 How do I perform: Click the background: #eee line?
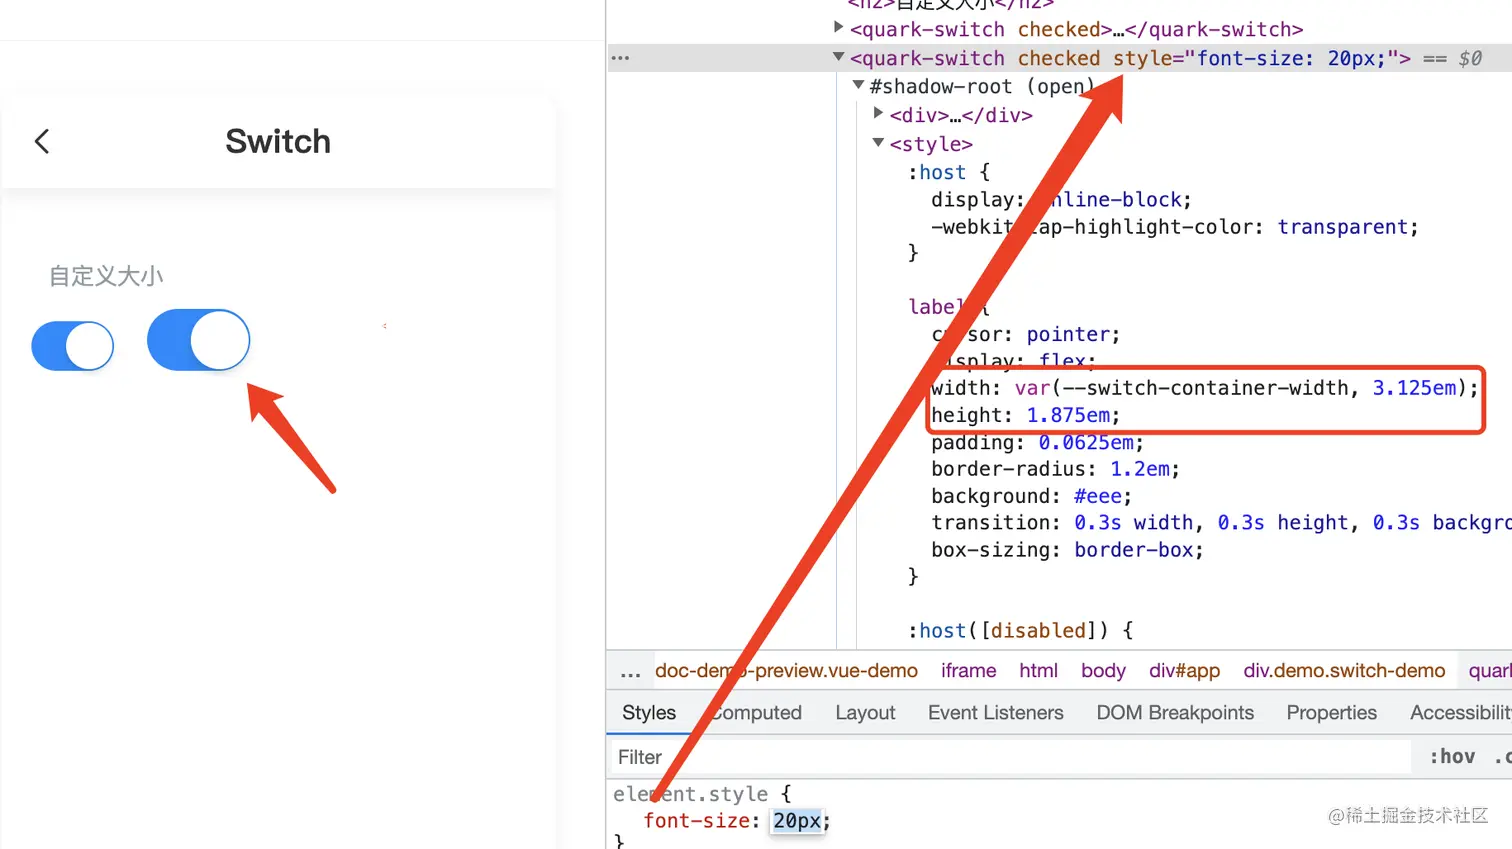(1031, 496)
